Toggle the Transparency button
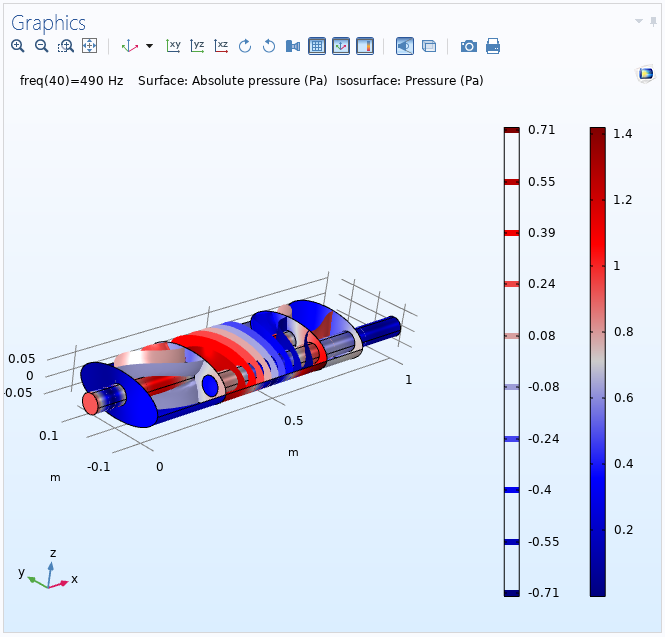665x637 pixels. tap(429, 46)
